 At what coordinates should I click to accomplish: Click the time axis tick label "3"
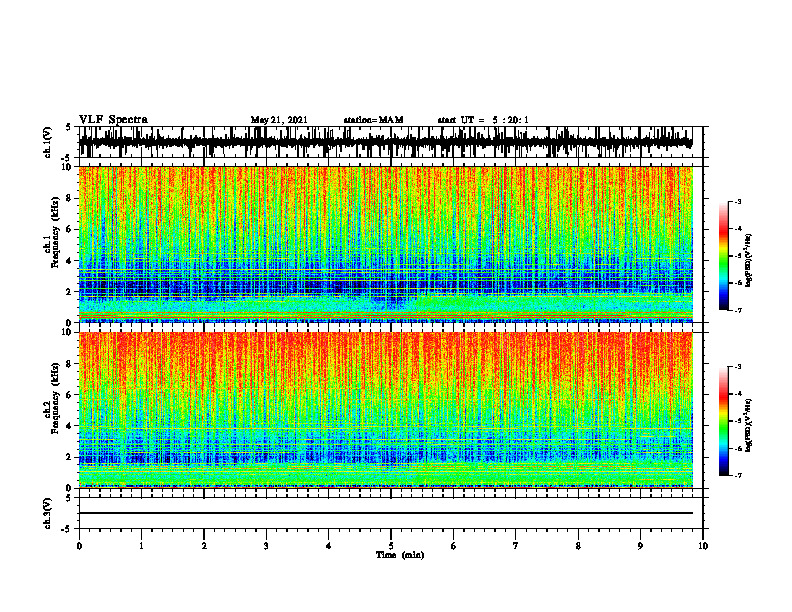(266, 546)
